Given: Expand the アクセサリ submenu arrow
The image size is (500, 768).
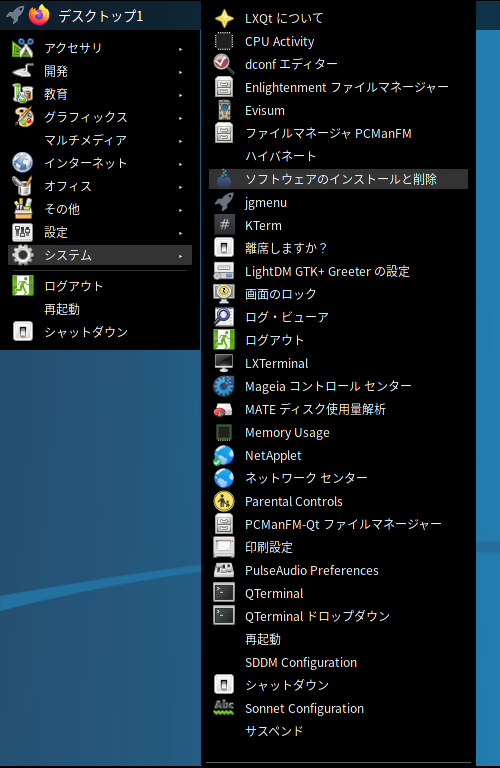Looking at the screenshot, I should pos(180,49).
